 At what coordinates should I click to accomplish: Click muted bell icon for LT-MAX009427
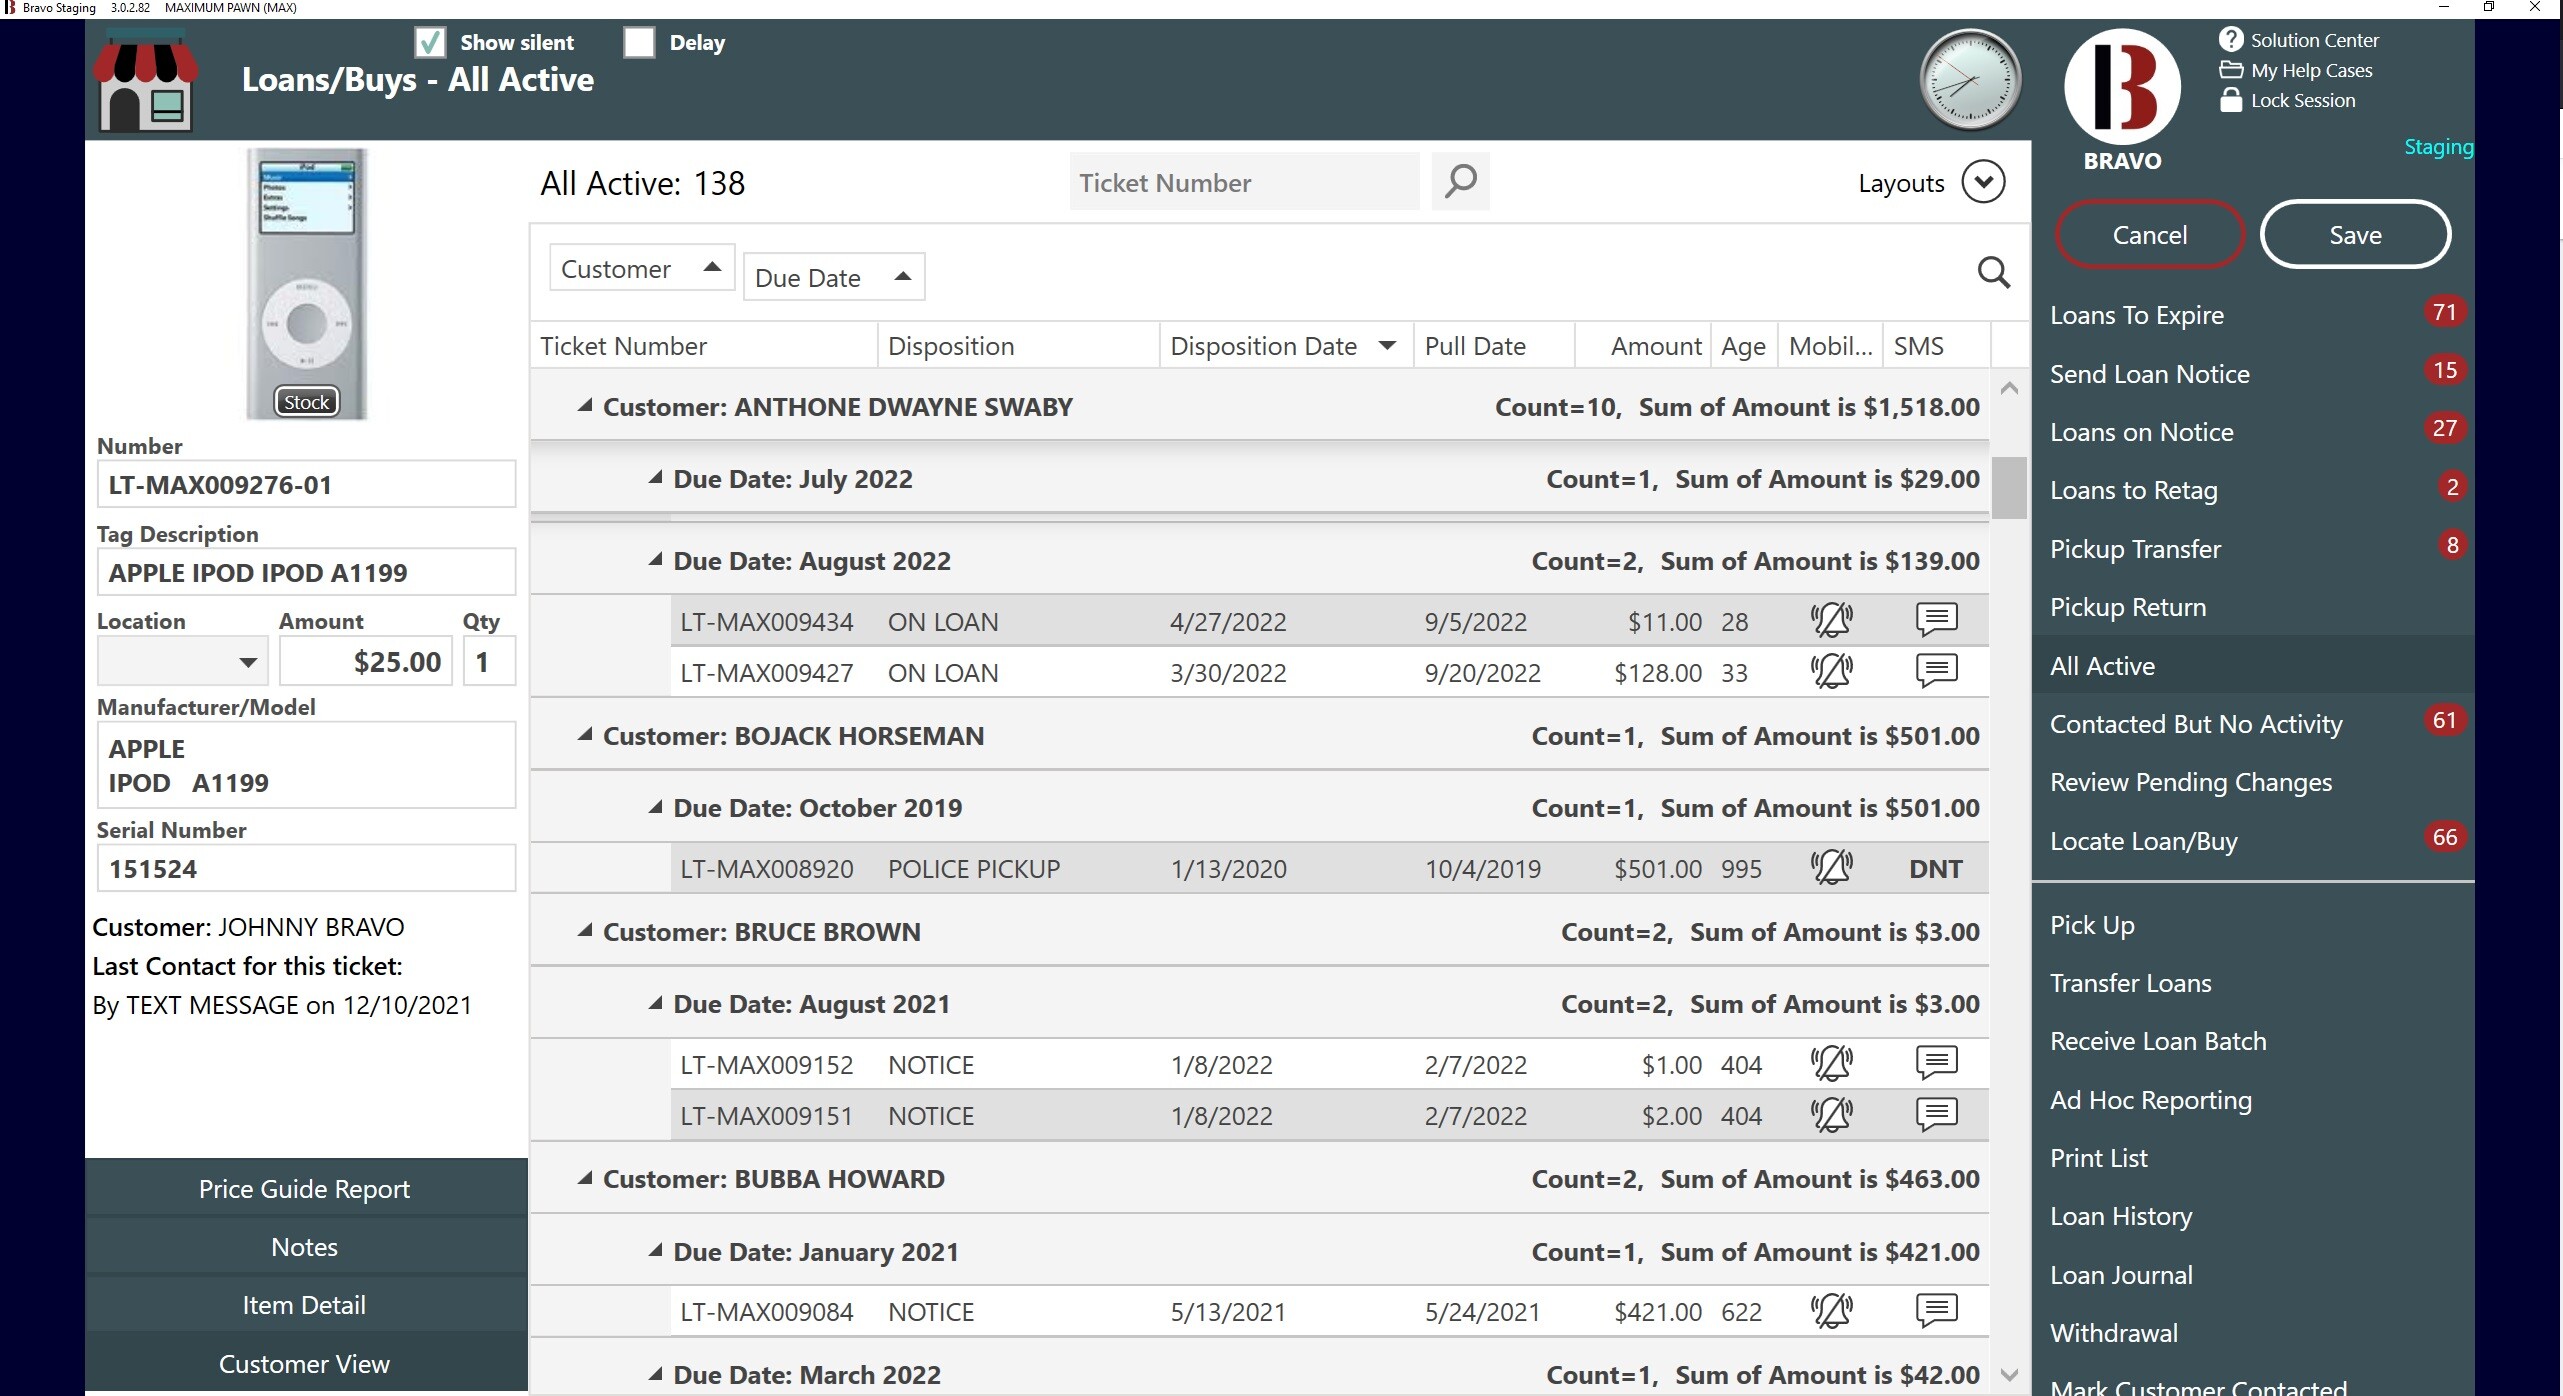click(1831, 672)
